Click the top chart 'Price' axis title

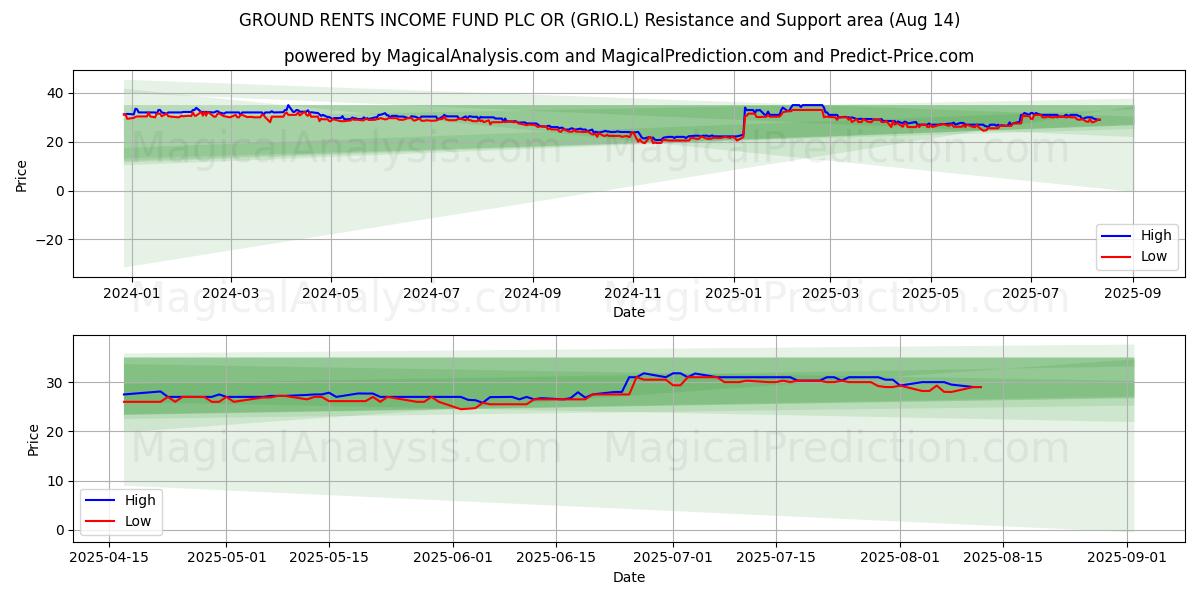coord(22,174)
